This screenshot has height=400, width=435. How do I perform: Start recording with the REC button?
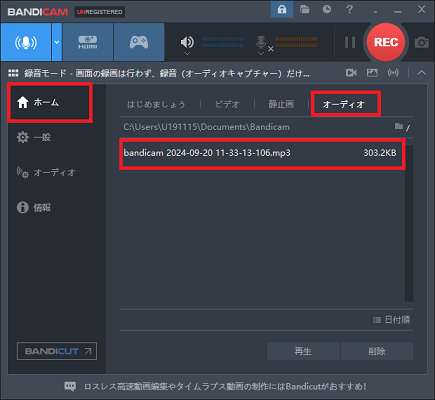[x=386, y=42]
